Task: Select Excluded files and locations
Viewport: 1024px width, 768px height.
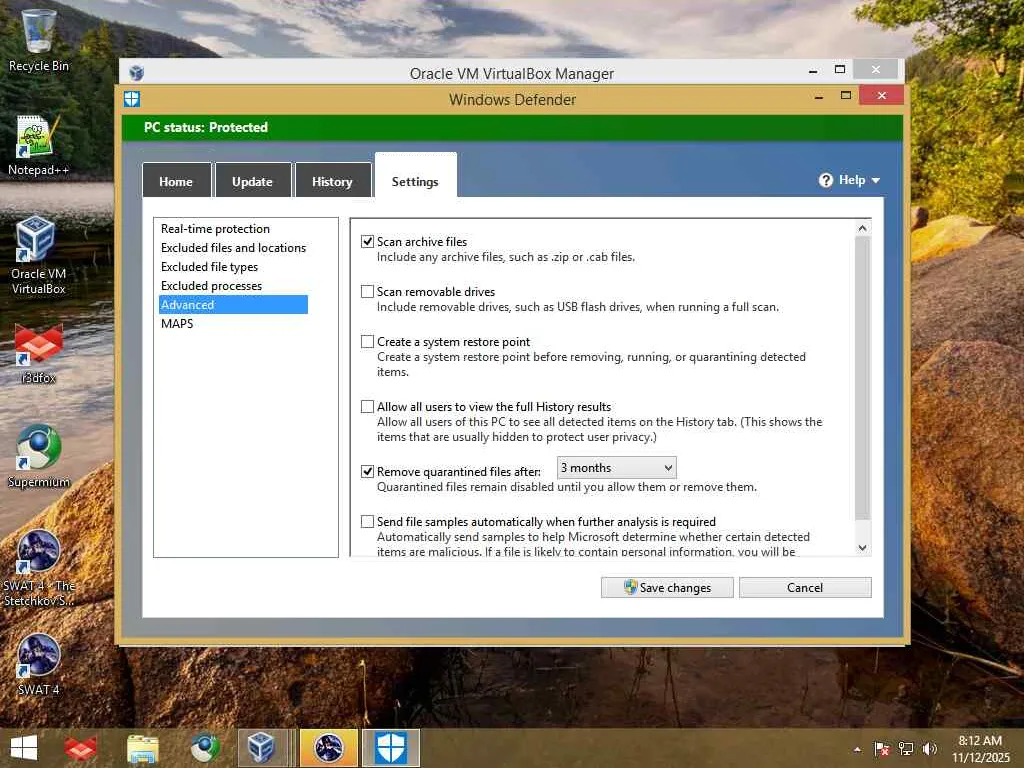Action: point(233,248)
